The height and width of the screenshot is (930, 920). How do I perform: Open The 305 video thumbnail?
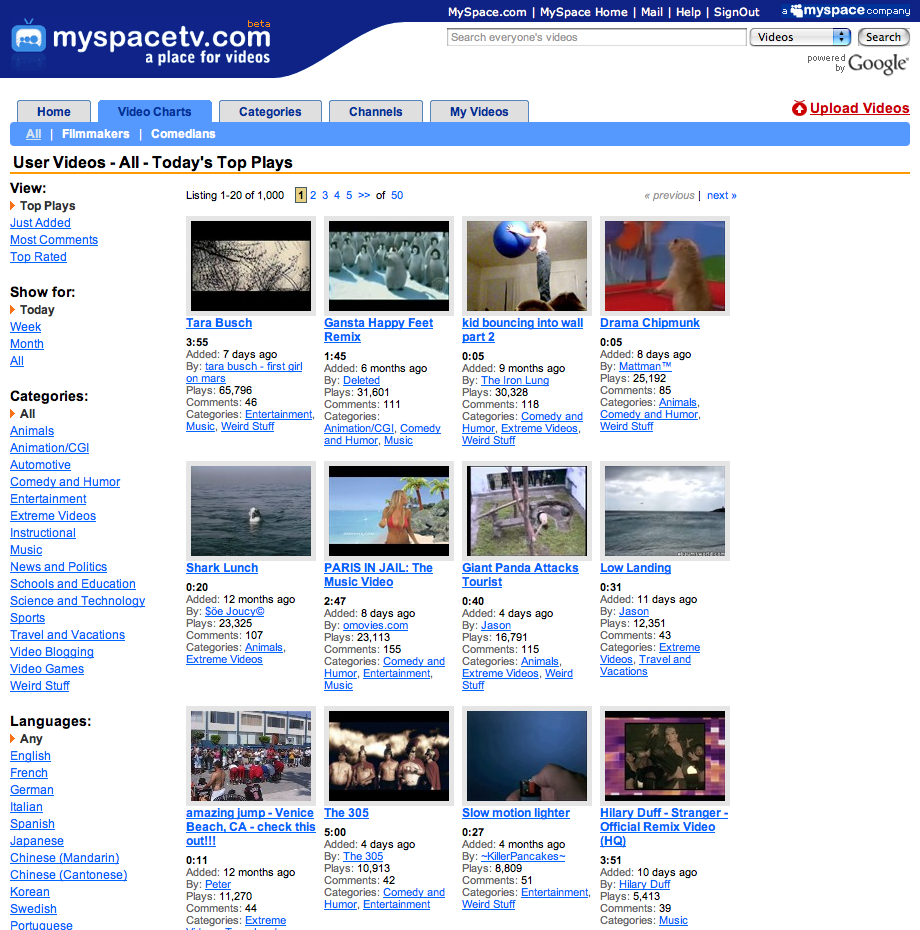[x=389, y=756]
